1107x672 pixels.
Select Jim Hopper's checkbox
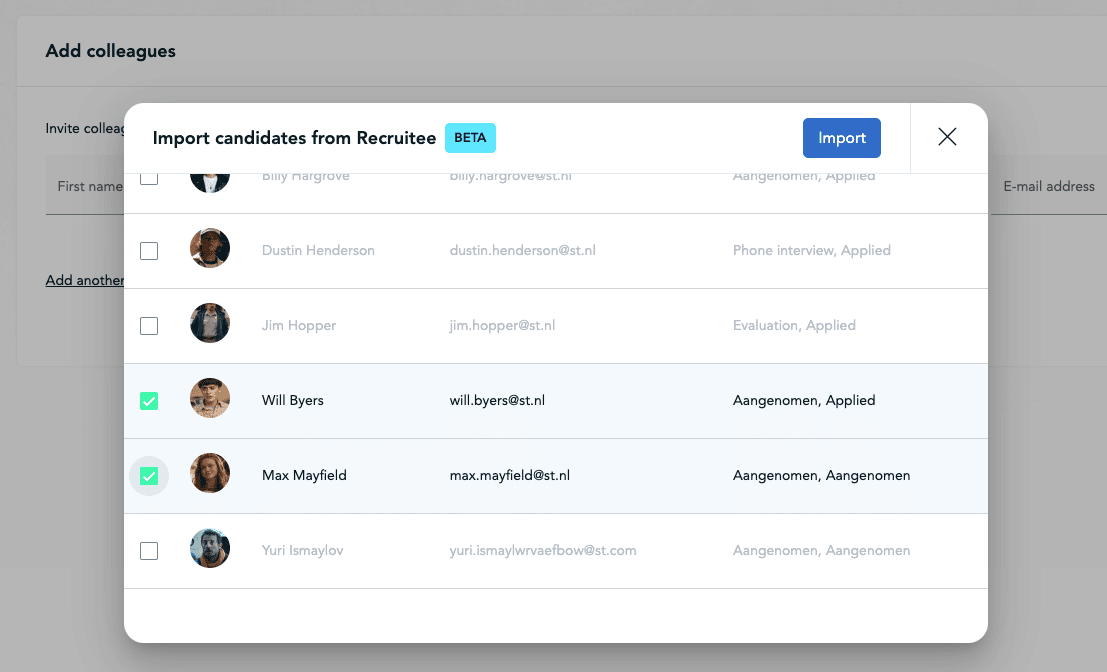point(149,326)
